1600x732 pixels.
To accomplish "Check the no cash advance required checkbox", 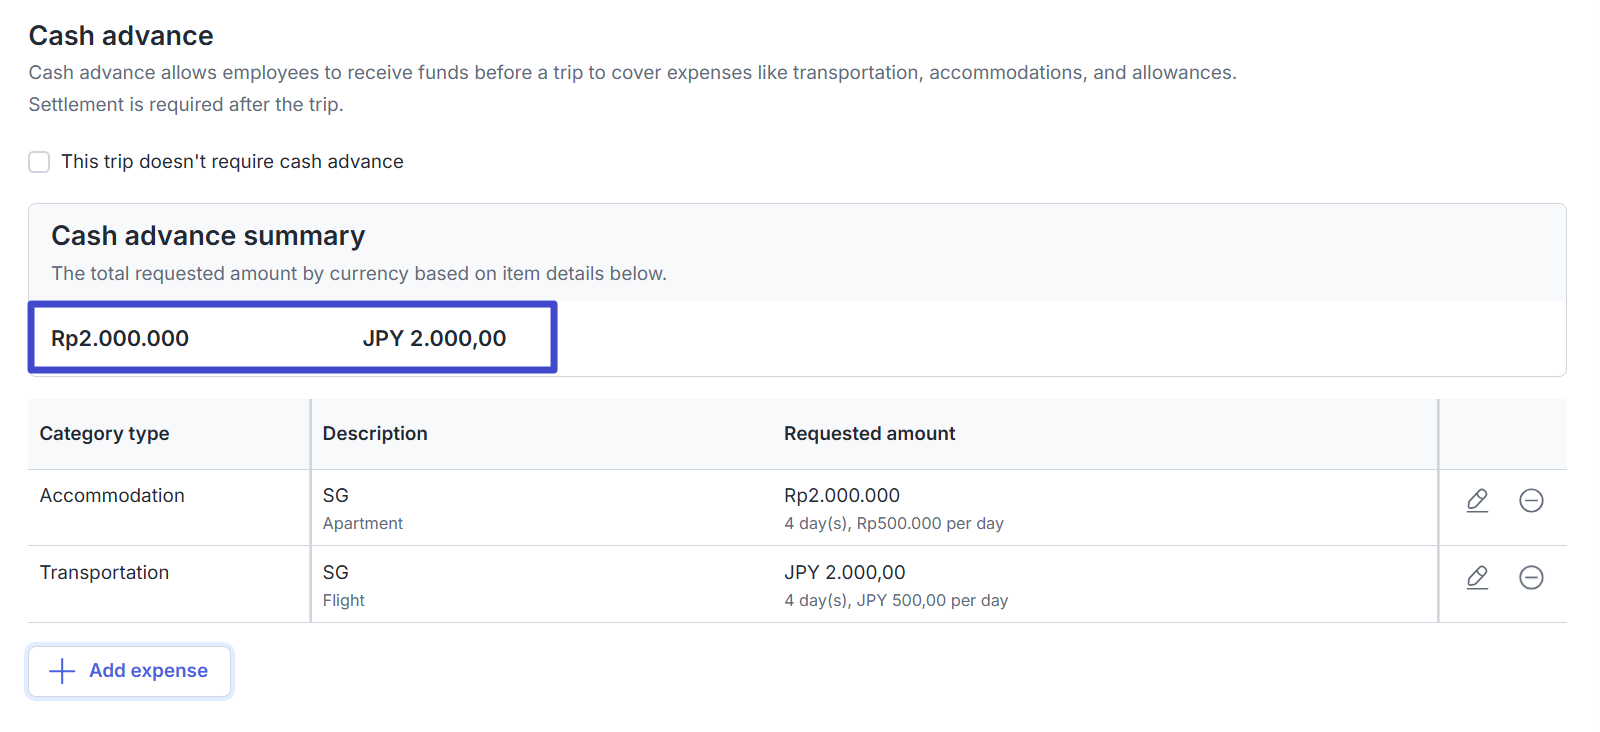I will pyautogui.click(x=39, y=162).
